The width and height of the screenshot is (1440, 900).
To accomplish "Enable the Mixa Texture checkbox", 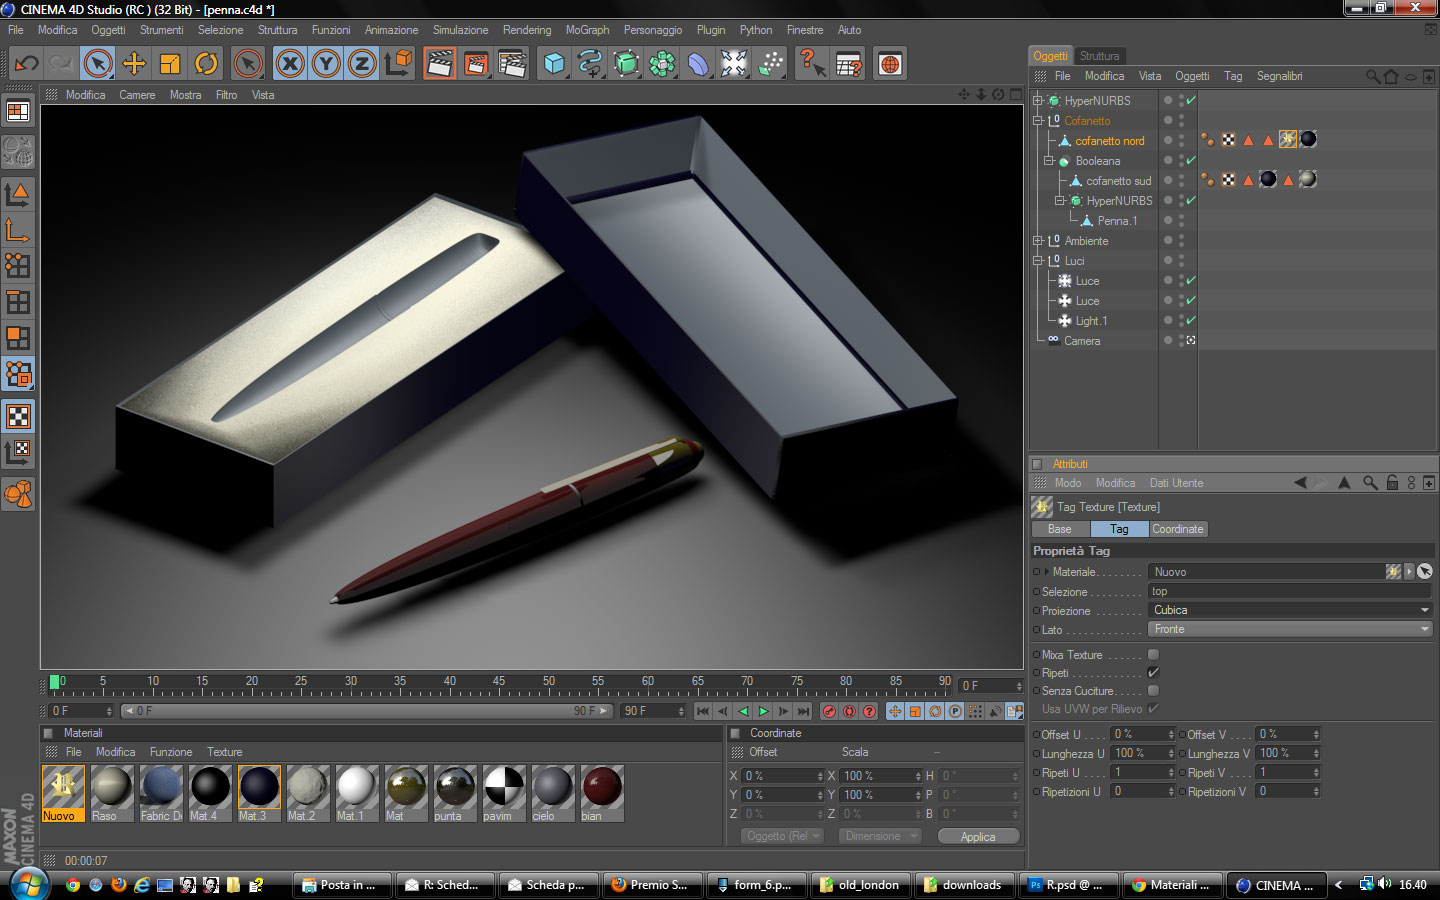I will (1153, 655).
